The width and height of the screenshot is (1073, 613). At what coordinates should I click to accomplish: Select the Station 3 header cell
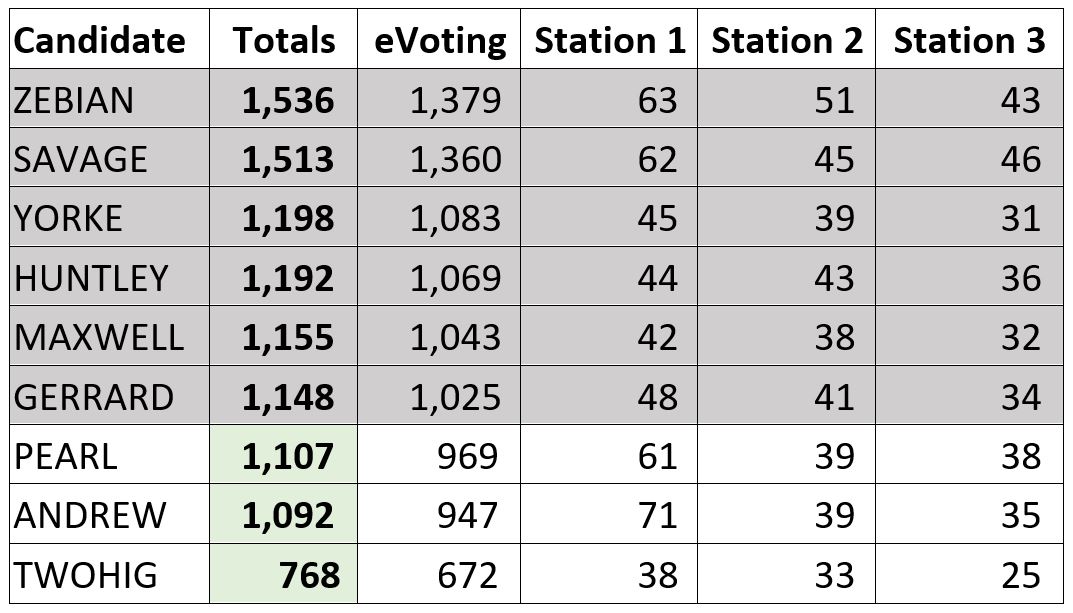[969, 39]
